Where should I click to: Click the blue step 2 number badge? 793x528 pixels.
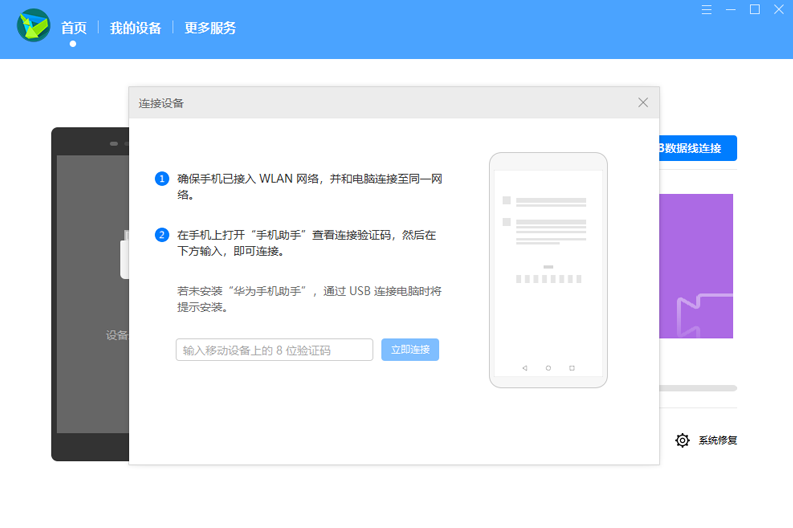[x=162, y=235]
